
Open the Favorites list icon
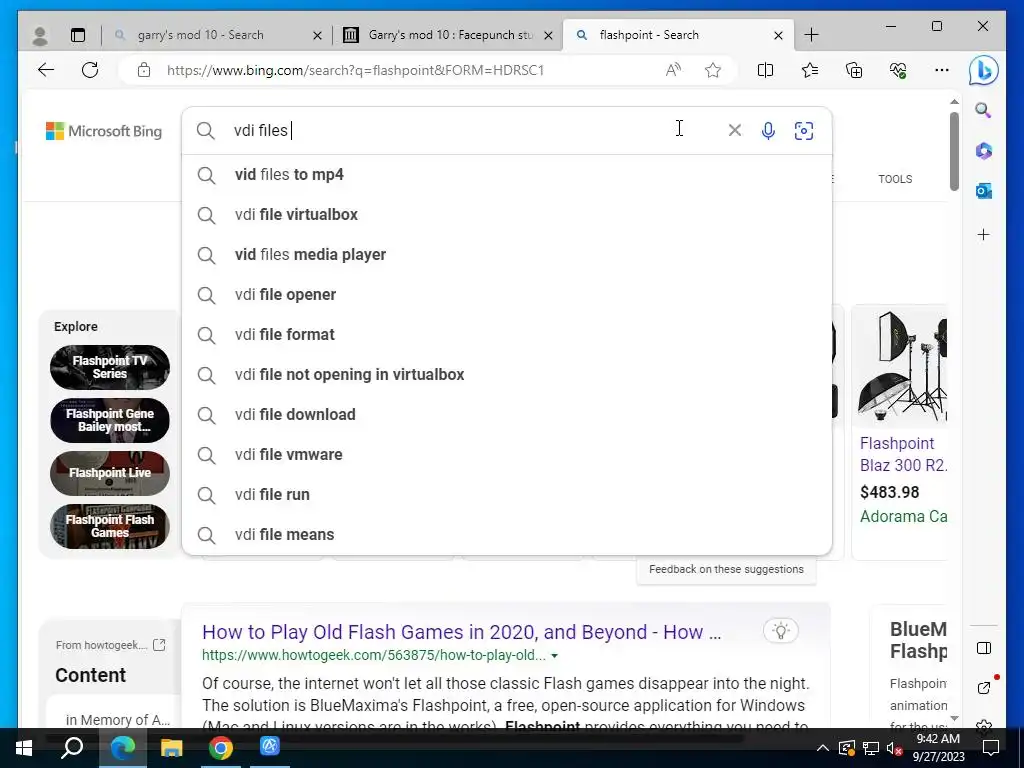[810, 70]
